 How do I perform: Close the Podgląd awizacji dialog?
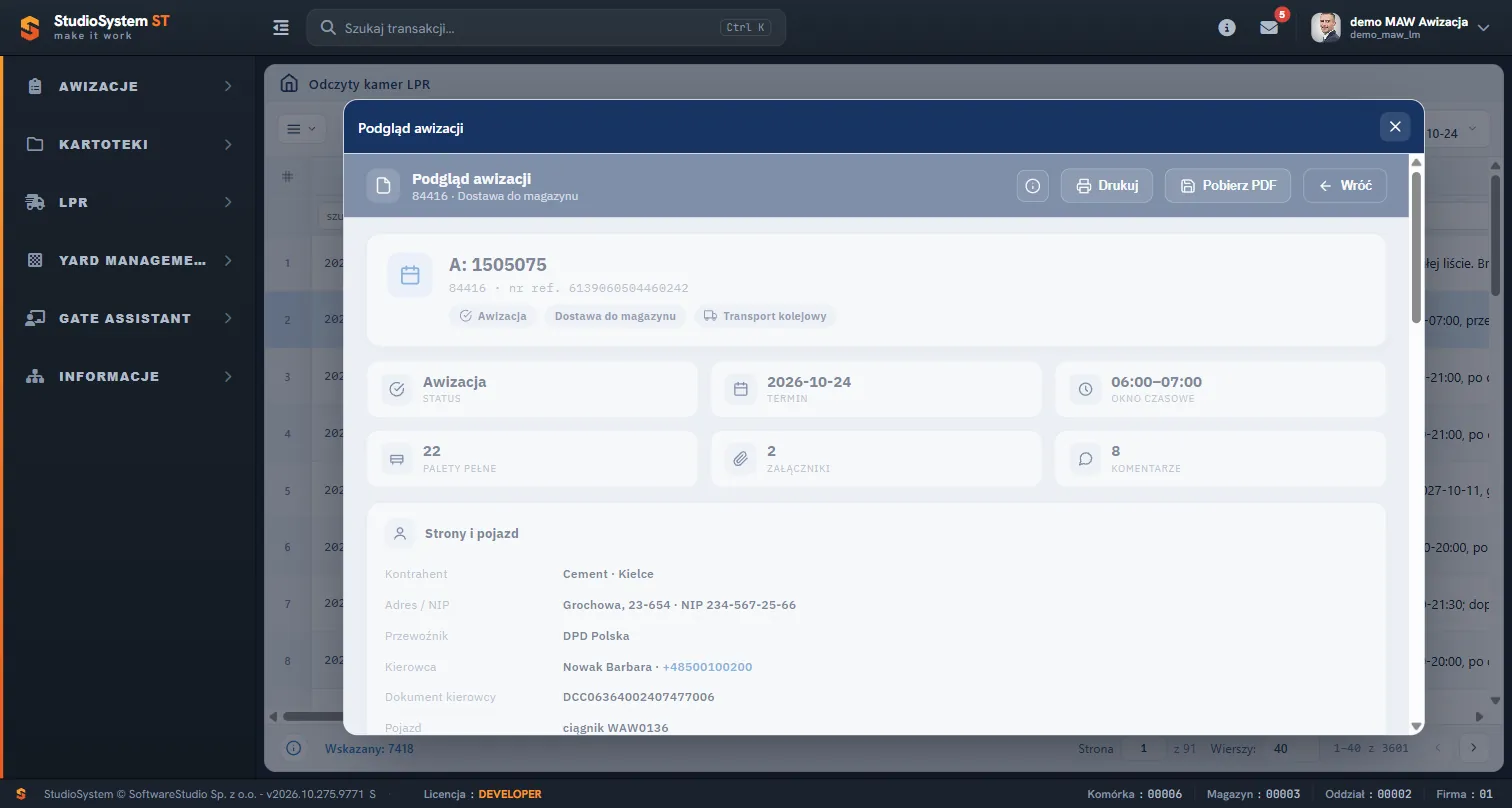click(1395, 127)
